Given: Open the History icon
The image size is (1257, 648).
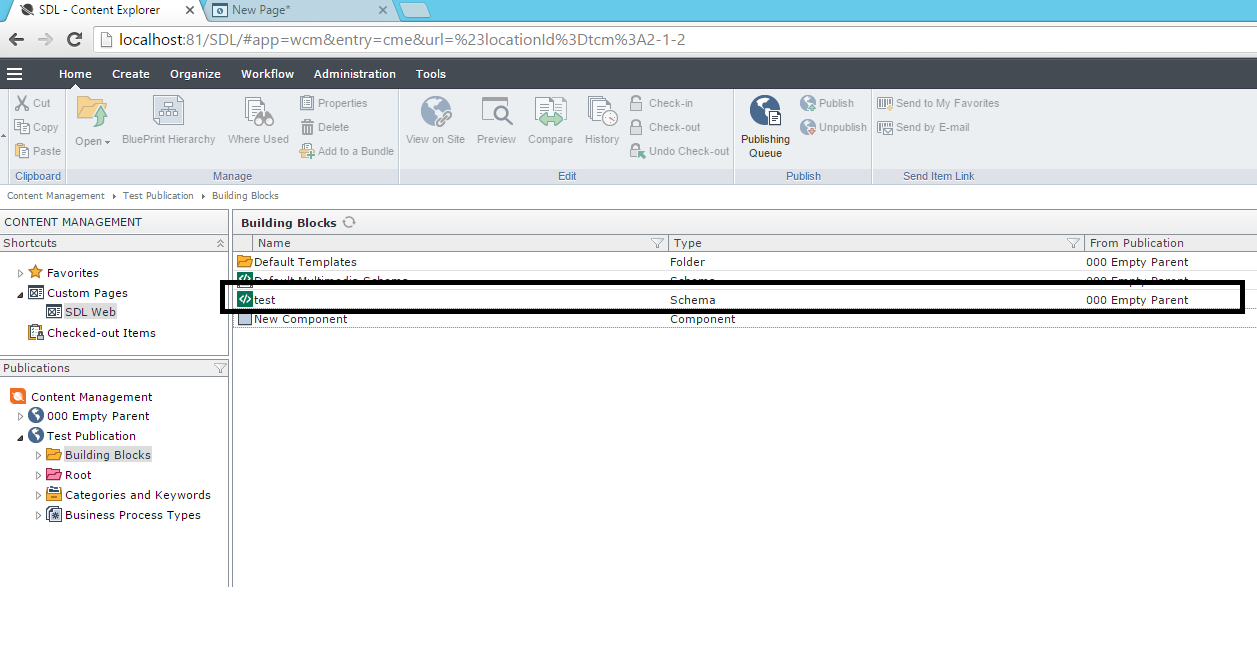Looking at the screenshot, I should coord(602,112).
